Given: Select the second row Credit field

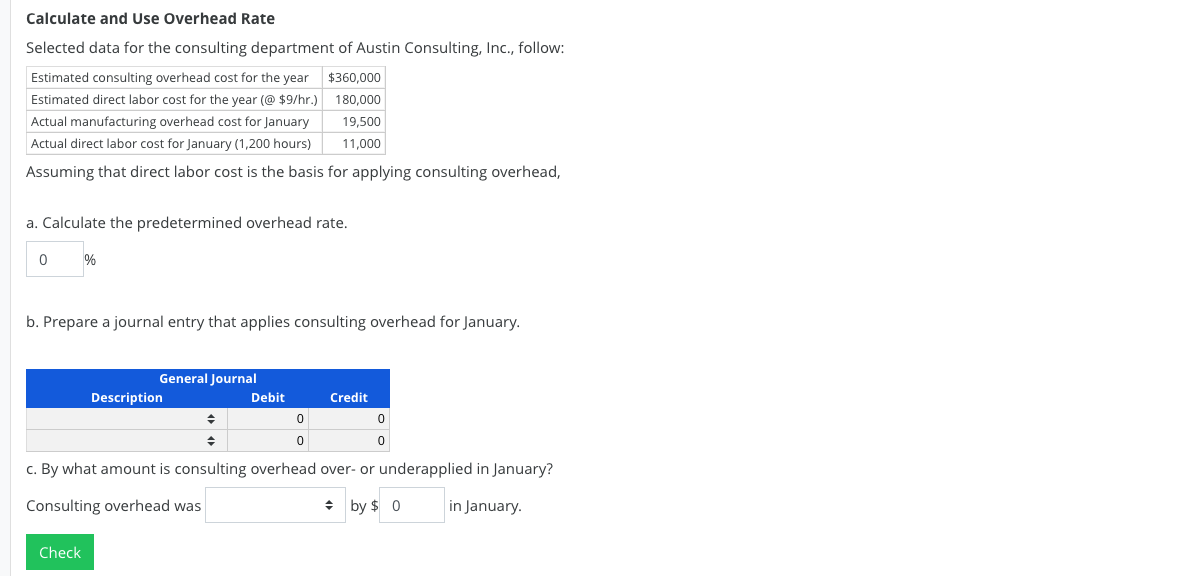Looking at the screenshot, I should pyautogui.click(x=349, y=439).
